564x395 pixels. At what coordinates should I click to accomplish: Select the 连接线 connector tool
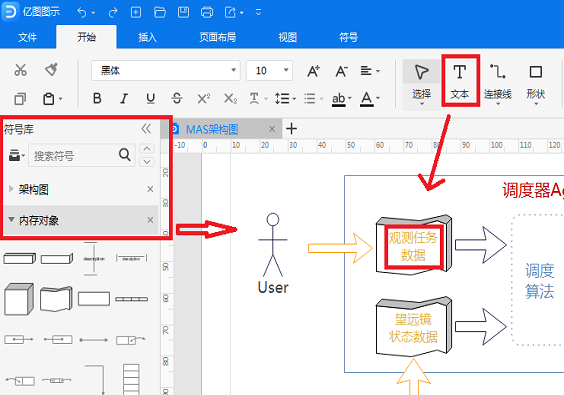click(x=498, y=85)
